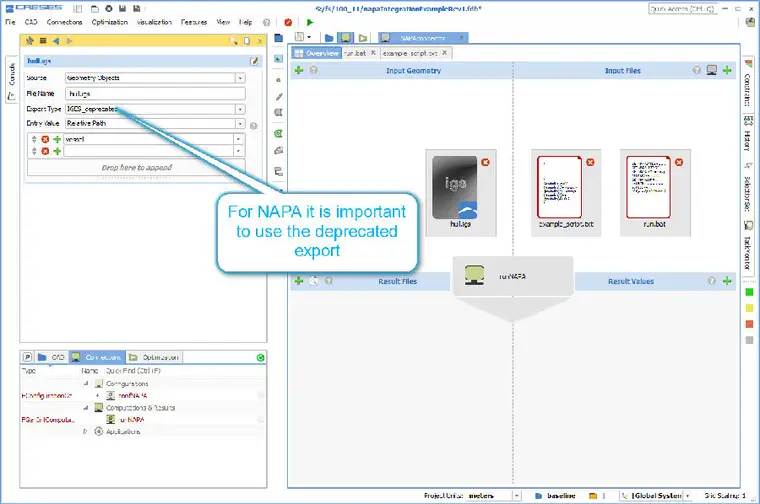This screenshot has width=760, height=504.
Task: Add entry after first row with green plus
Action: pos(57,139)
